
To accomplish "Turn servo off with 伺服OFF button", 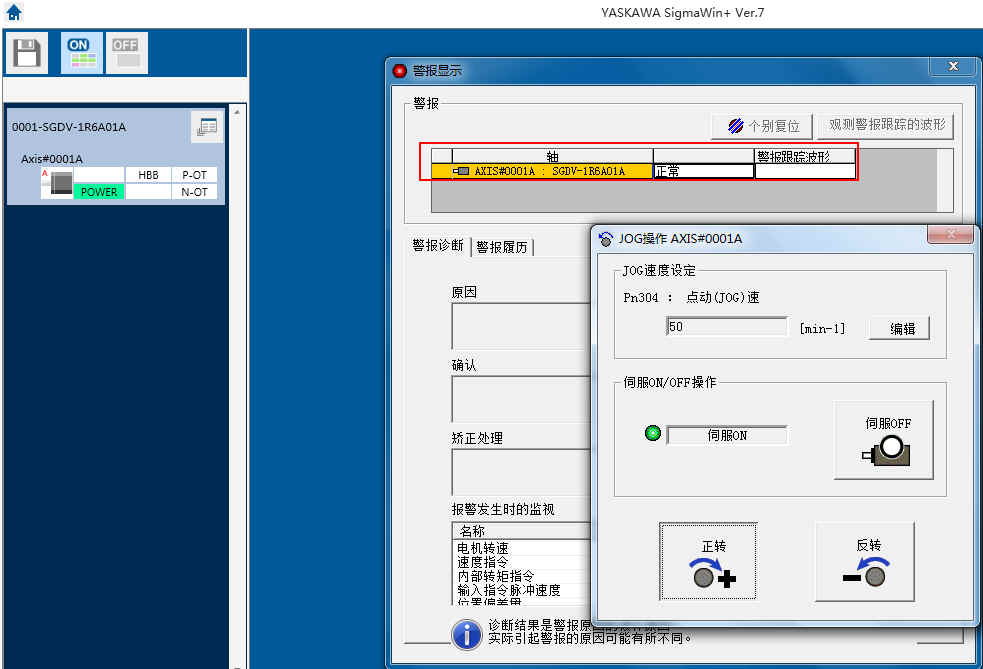I will [x=884, y=440].
